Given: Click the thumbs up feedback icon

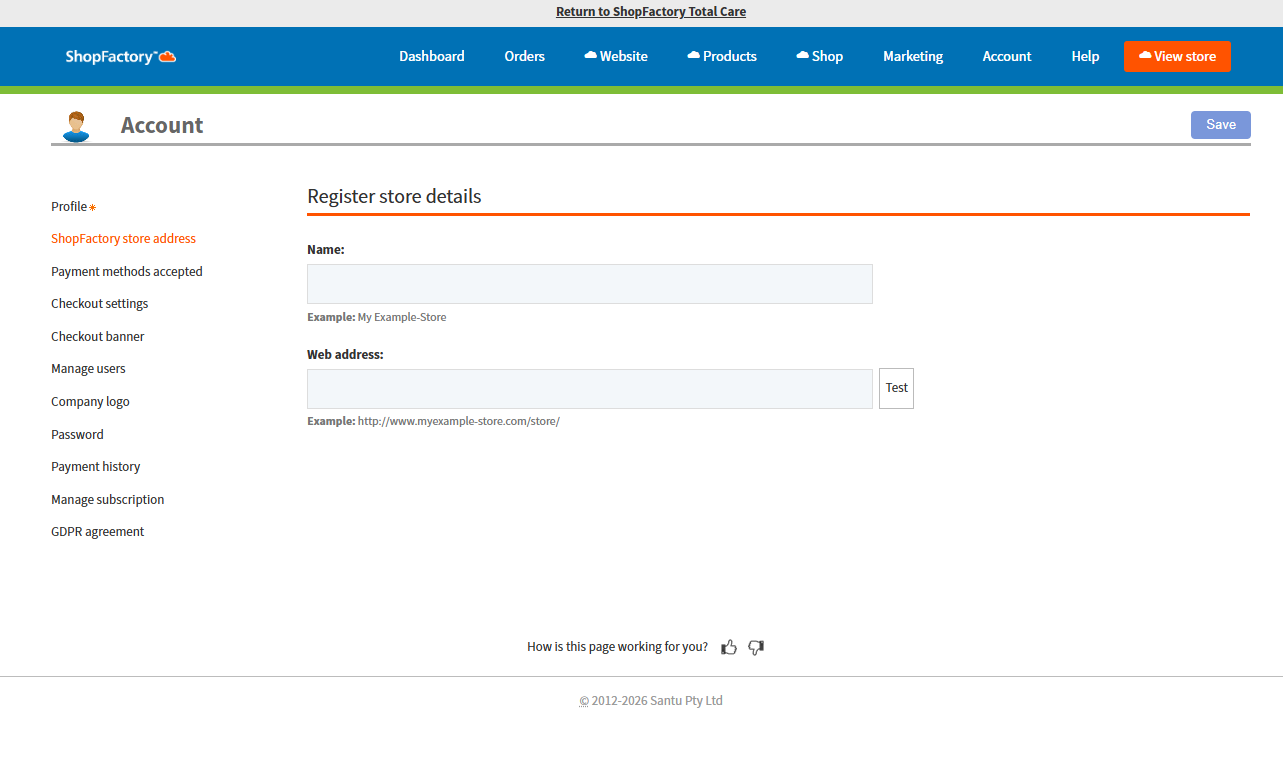Looking at the screenshot, I should tap(728, 647).
